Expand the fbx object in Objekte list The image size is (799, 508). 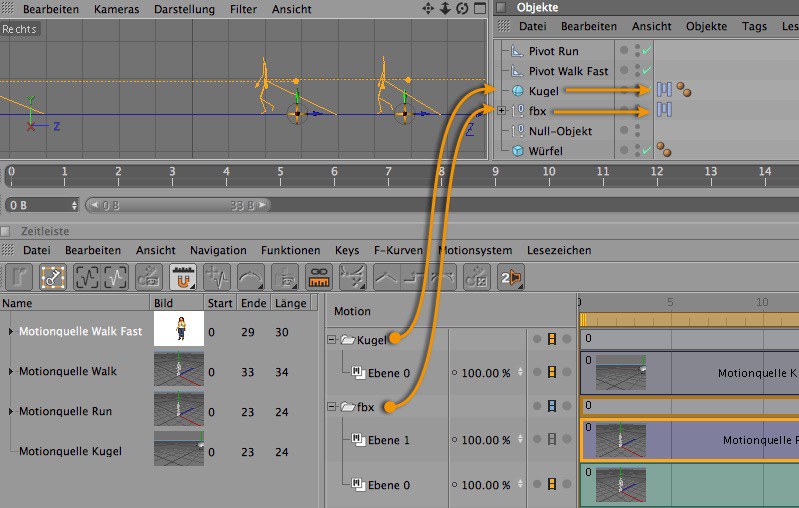[x=502, y=111]
